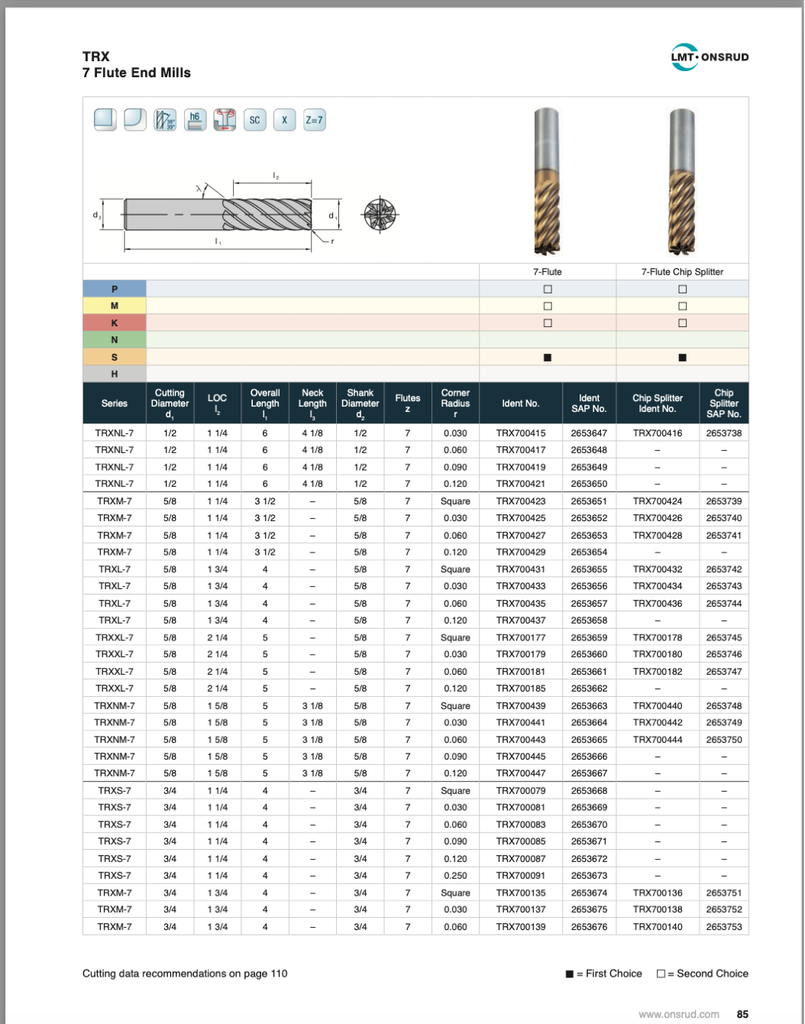805x1024 pixels.
Task: Click the end mill side-view dimension drawing
Action: coord(217,213)
